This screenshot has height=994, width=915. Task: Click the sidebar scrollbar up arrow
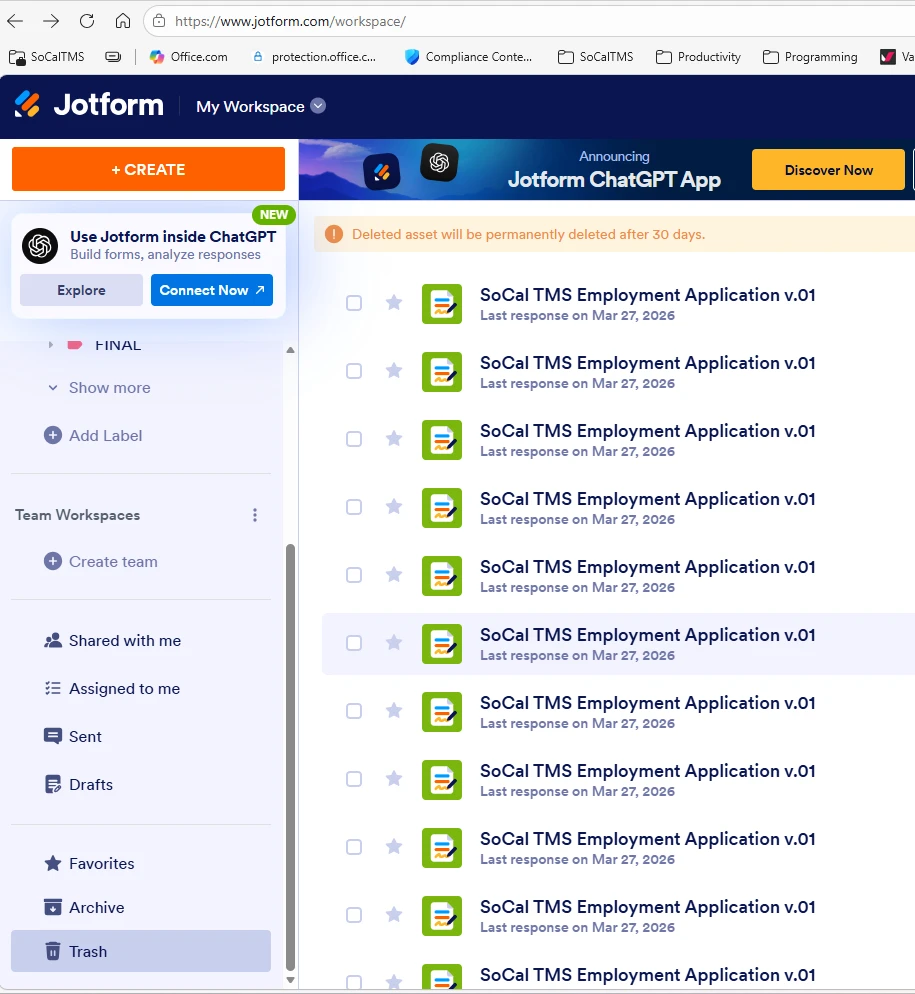click(x=290, y=350)
